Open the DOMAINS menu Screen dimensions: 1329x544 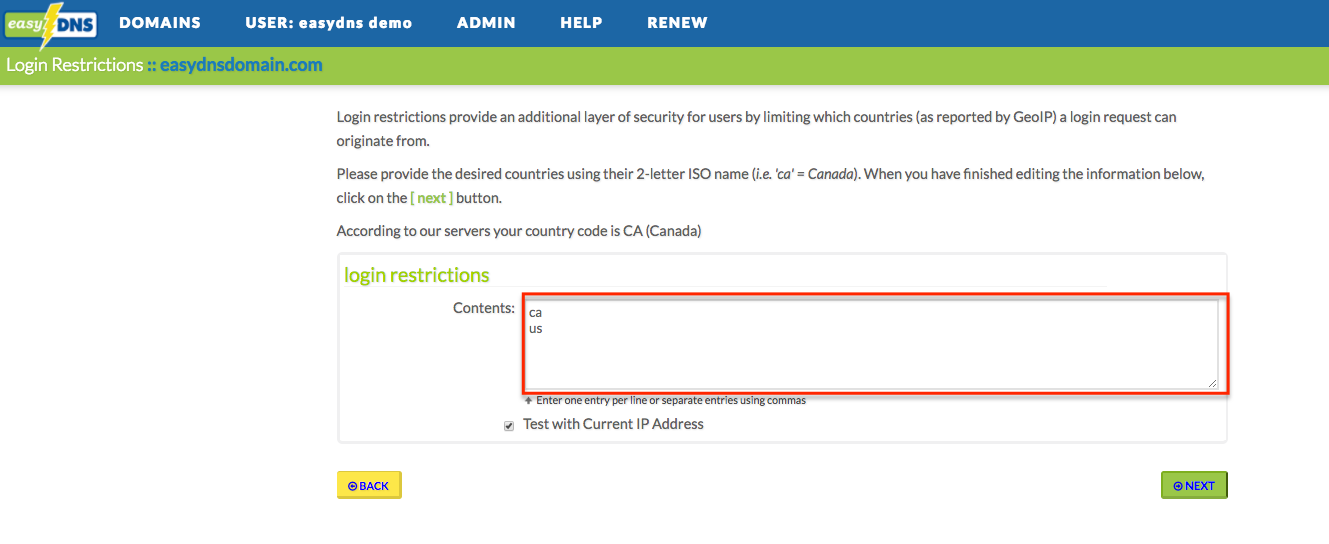pyautogui.click(x=160, y=23)
